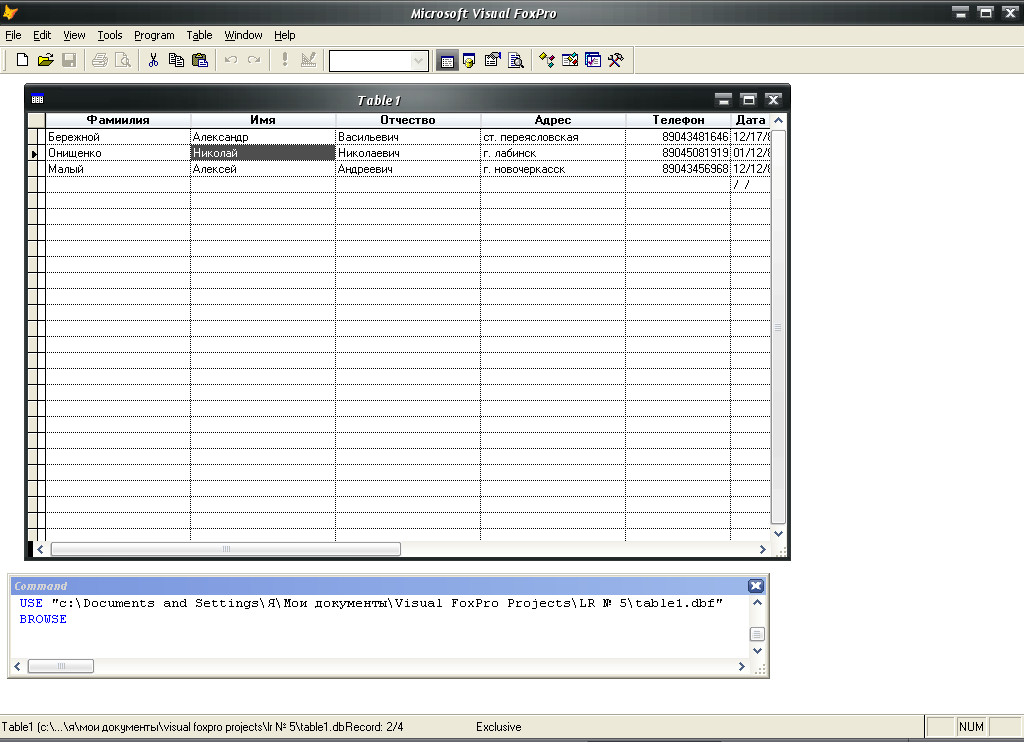Click the Адрес column header
1024x742 pixels.
click(x=553, y=120)
